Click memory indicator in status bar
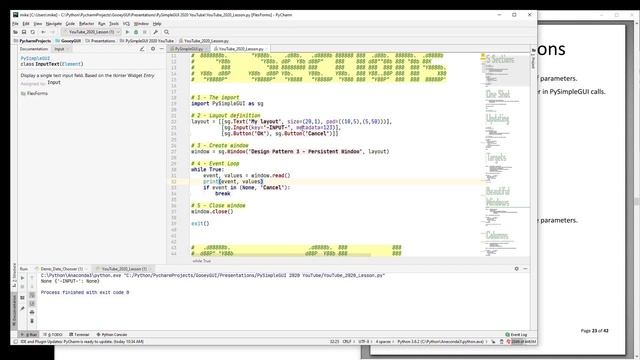 (524, 342)
